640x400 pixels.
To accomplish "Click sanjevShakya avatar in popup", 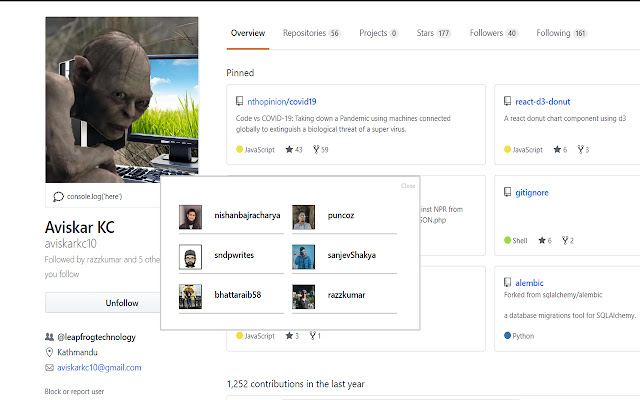I will [x=303, y=257].
